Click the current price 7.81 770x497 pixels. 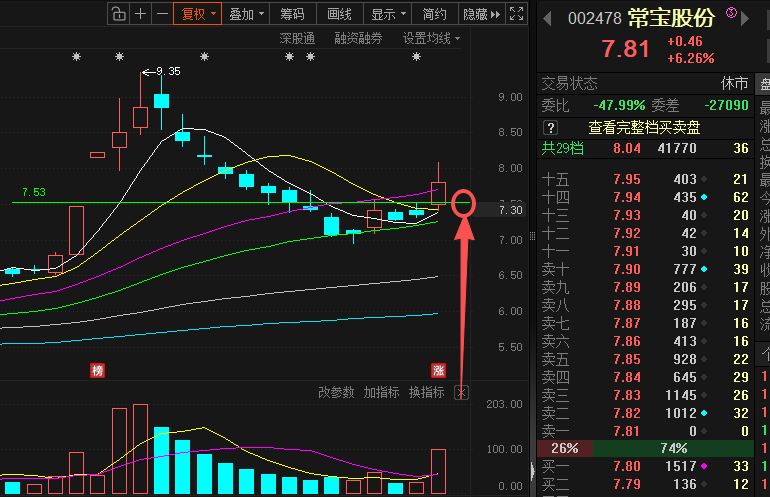[626, 49]
